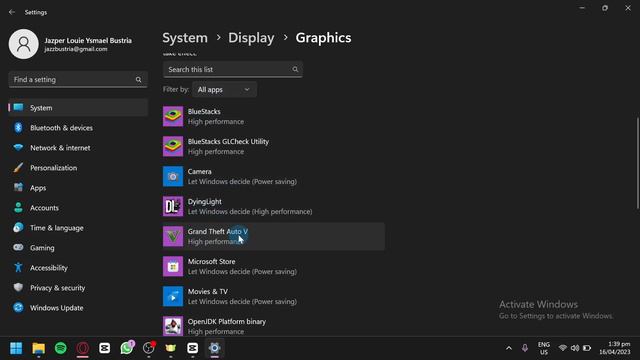Navigate to System breadcrumb
The height and width of the screenshot is (360, 640).
click(x=185, y=38)
